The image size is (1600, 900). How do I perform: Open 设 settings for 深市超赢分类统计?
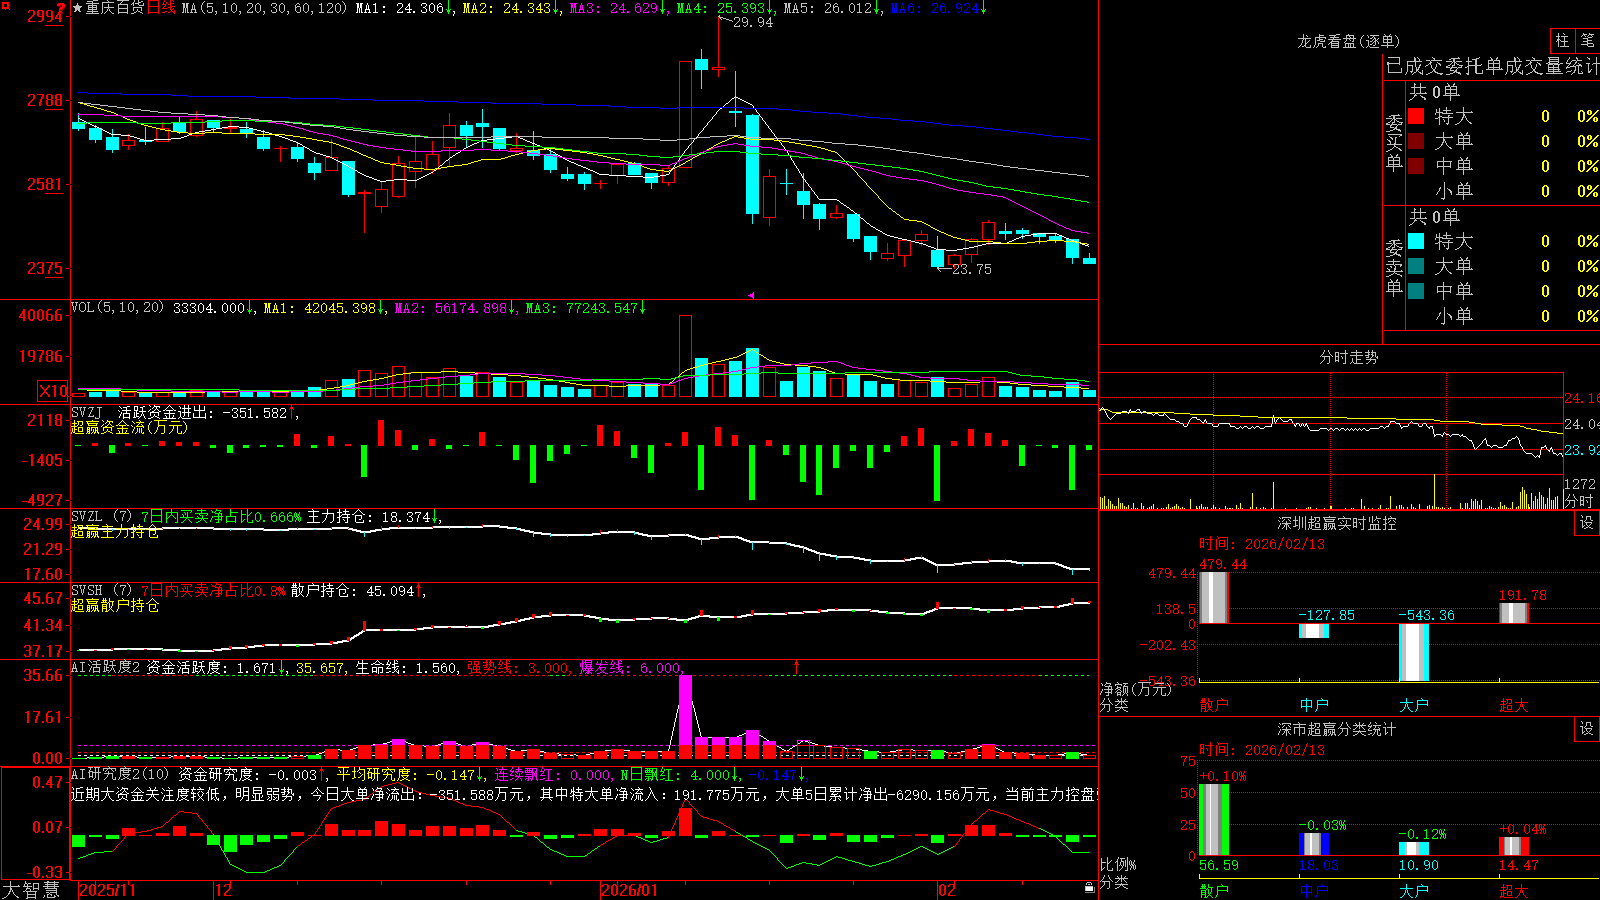pyautogui.click(x=1587, y=729)
